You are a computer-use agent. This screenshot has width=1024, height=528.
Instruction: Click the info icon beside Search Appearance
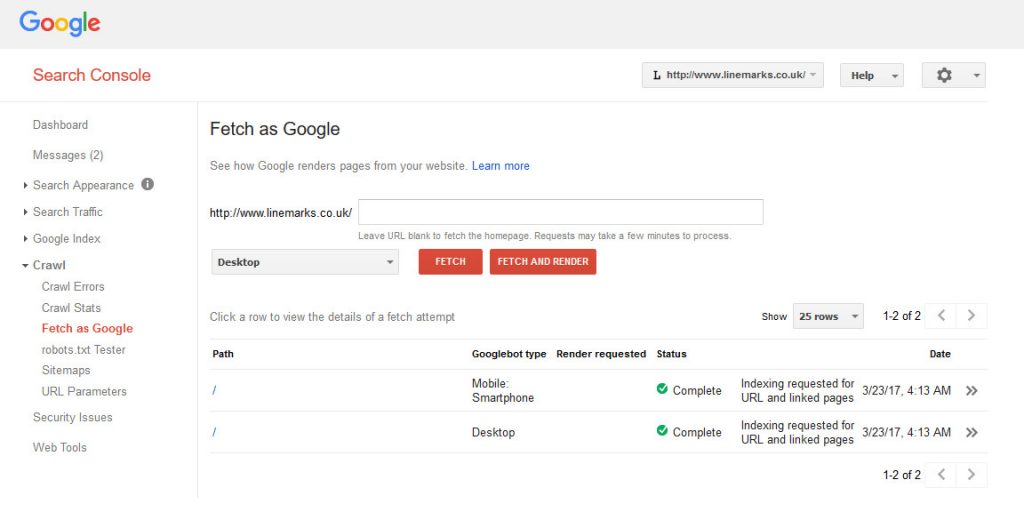[148, 184]
